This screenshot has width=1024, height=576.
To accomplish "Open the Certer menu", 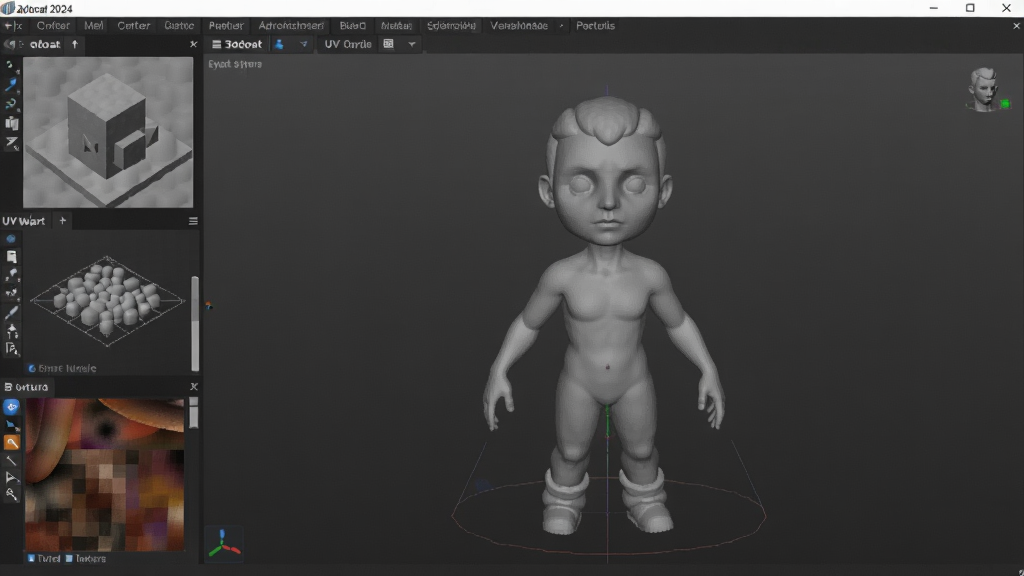I will 133,25.
